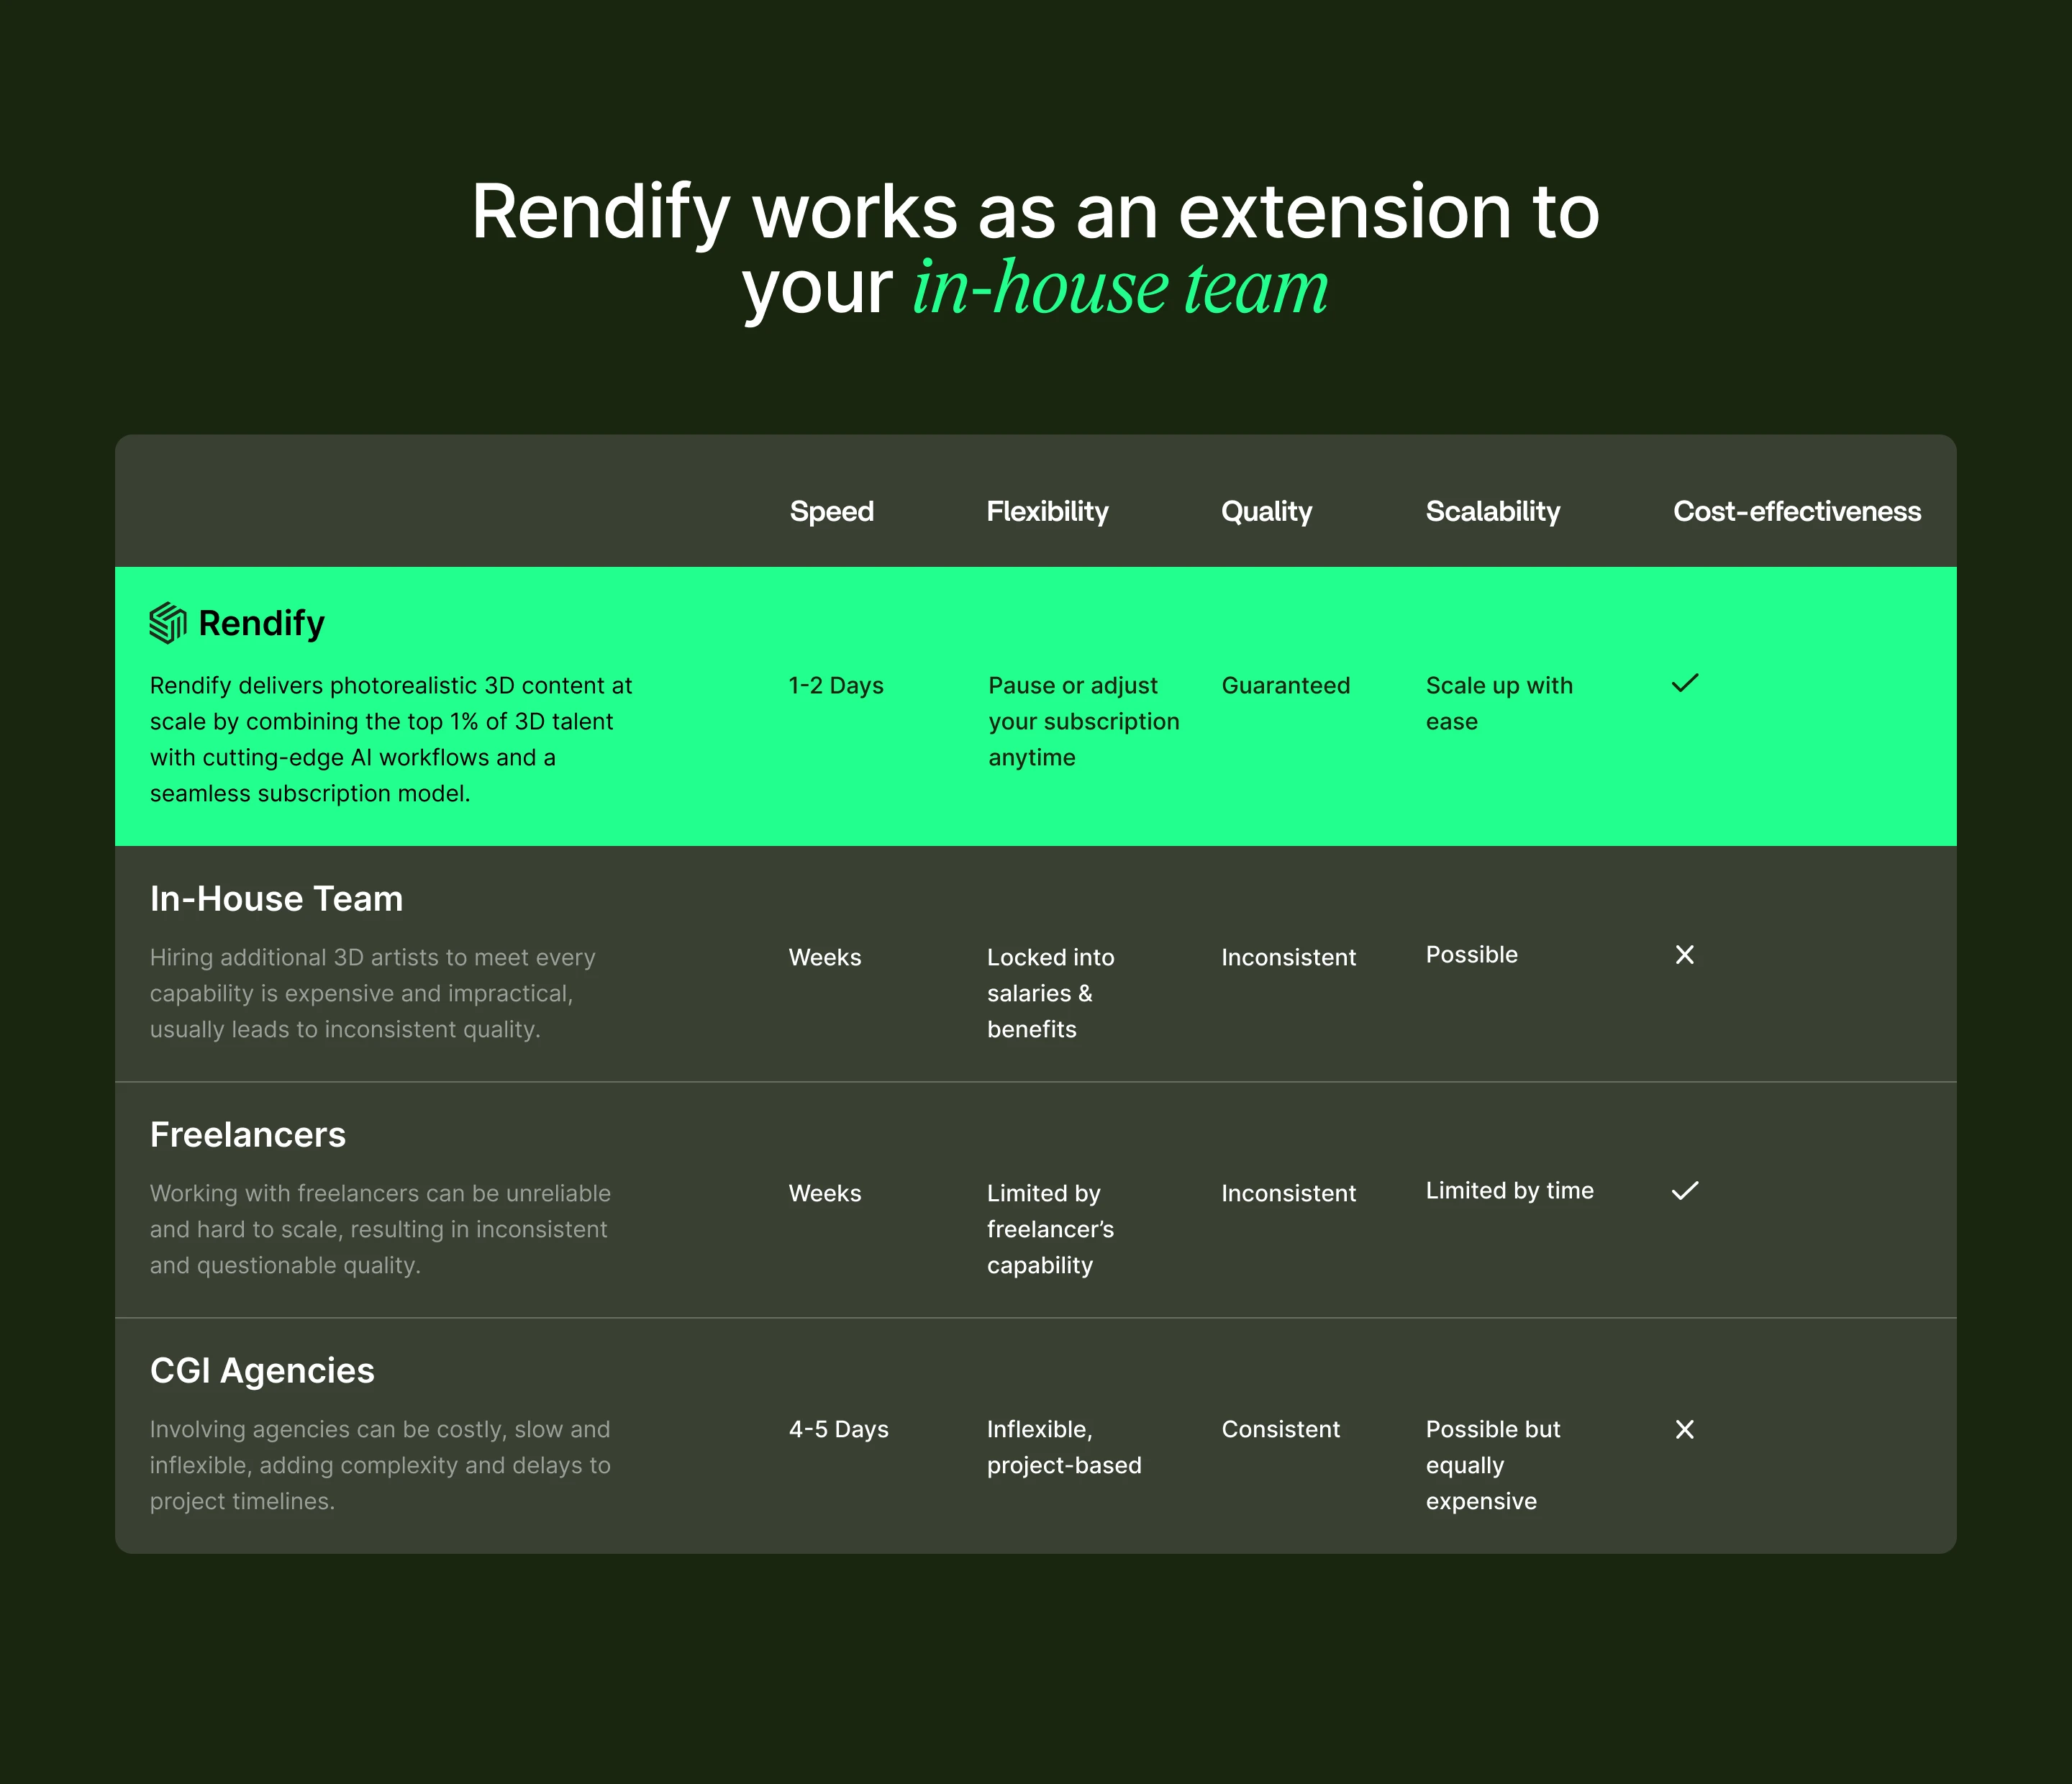Click the '4-5 Days' speed value

[x=838, y=1429]
